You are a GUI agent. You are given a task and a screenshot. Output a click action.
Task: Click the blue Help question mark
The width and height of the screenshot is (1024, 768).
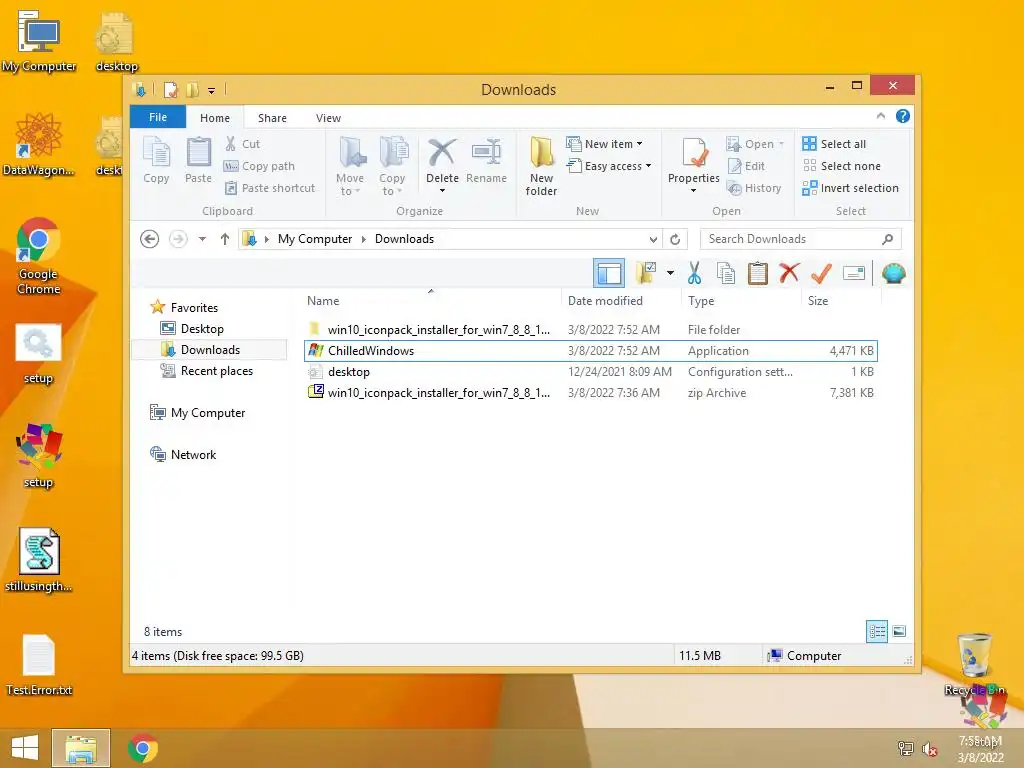pyautogui.click(x=903, y=116)
